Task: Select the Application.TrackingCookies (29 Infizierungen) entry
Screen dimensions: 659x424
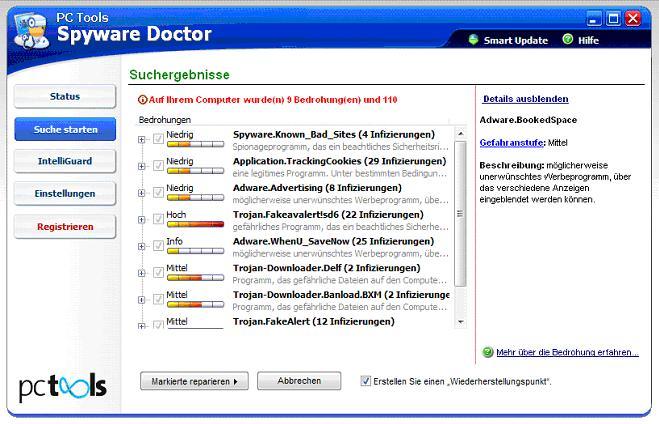Action: coord(340,161)
